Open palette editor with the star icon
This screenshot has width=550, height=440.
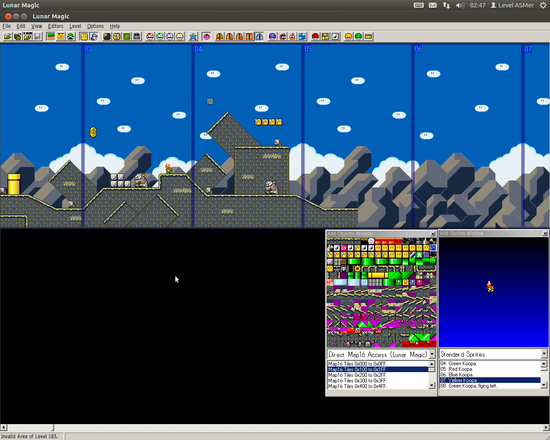[193, 36]
